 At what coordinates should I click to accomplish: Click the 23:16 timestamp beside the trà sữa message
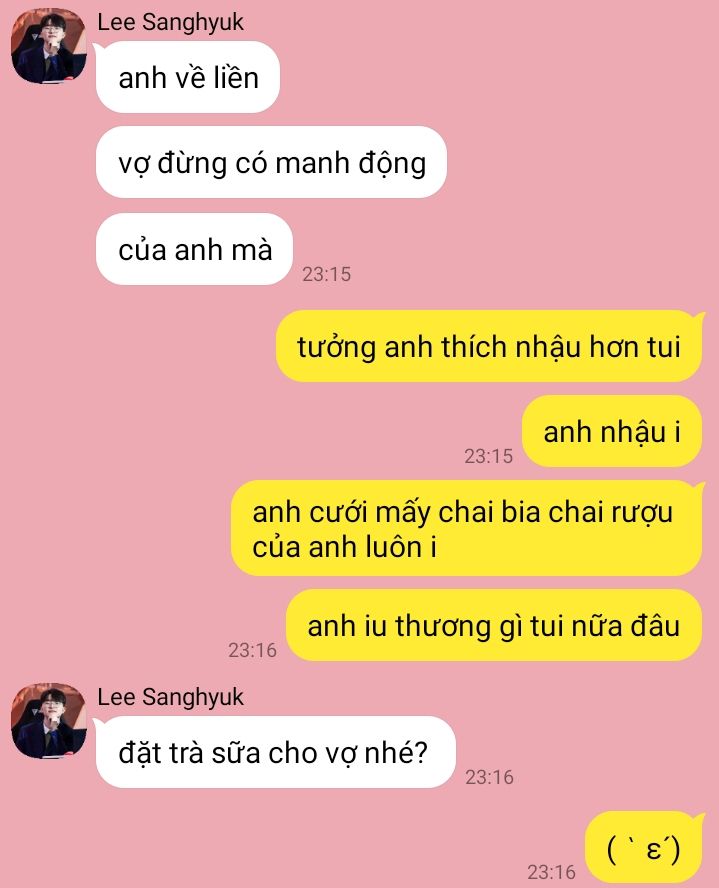(490, 777)
